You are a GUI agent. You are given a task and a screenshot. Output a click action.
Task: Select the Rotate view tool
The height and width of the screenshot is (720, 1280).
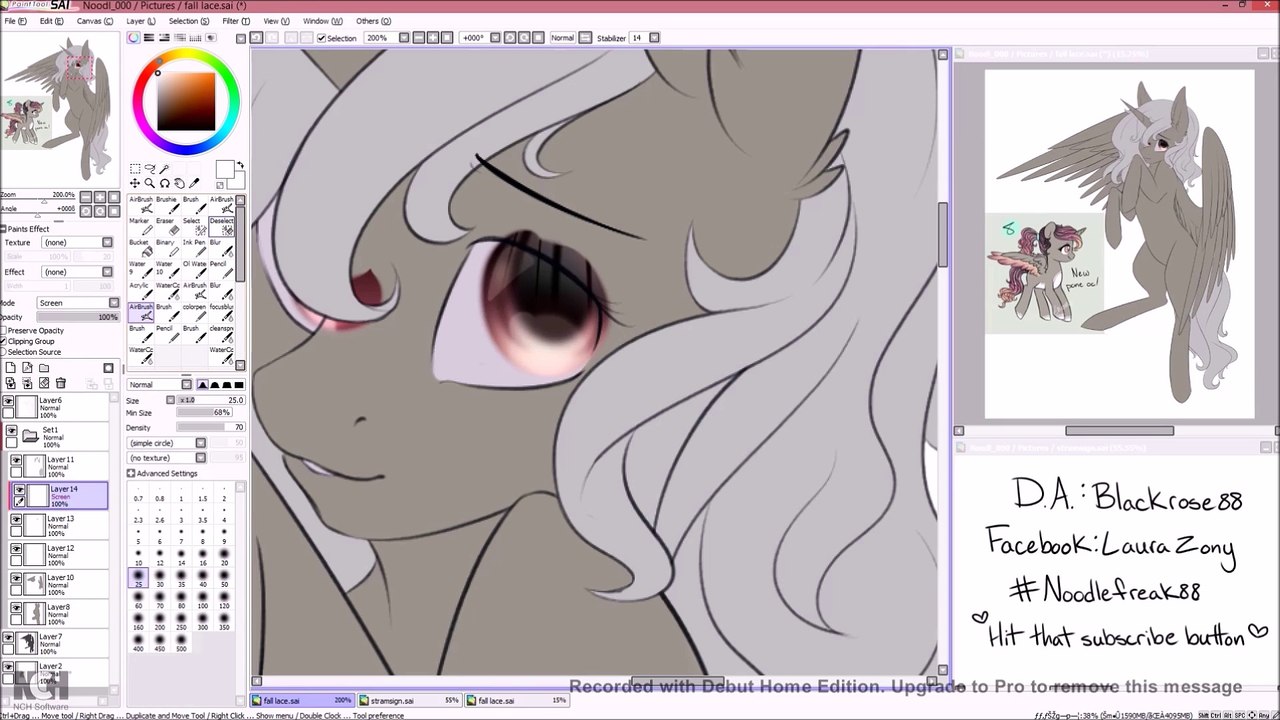point(164,183)
